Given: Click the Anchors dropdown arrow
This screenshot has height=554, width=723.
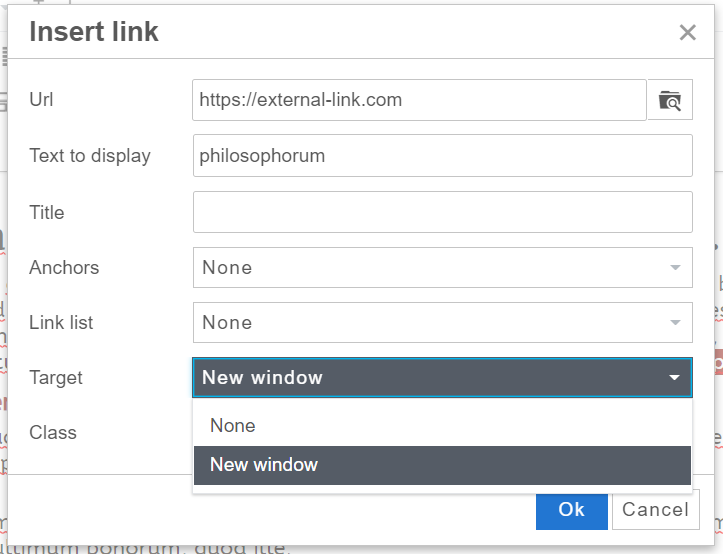Looking at the screenshot, I should coord(676,268).
